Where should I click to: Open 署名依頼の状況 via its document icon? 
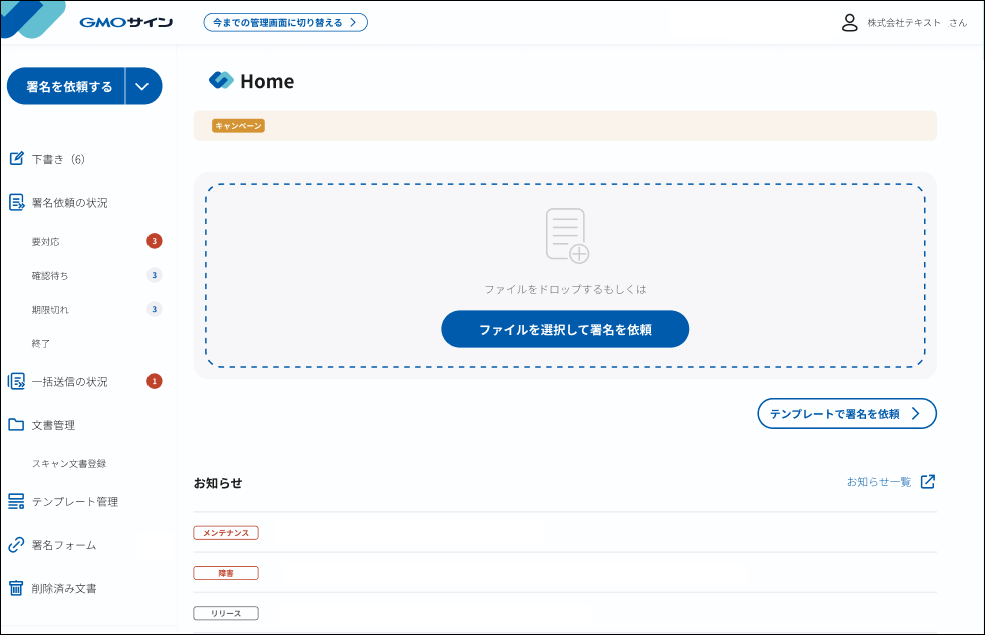[x=16, y=202]
